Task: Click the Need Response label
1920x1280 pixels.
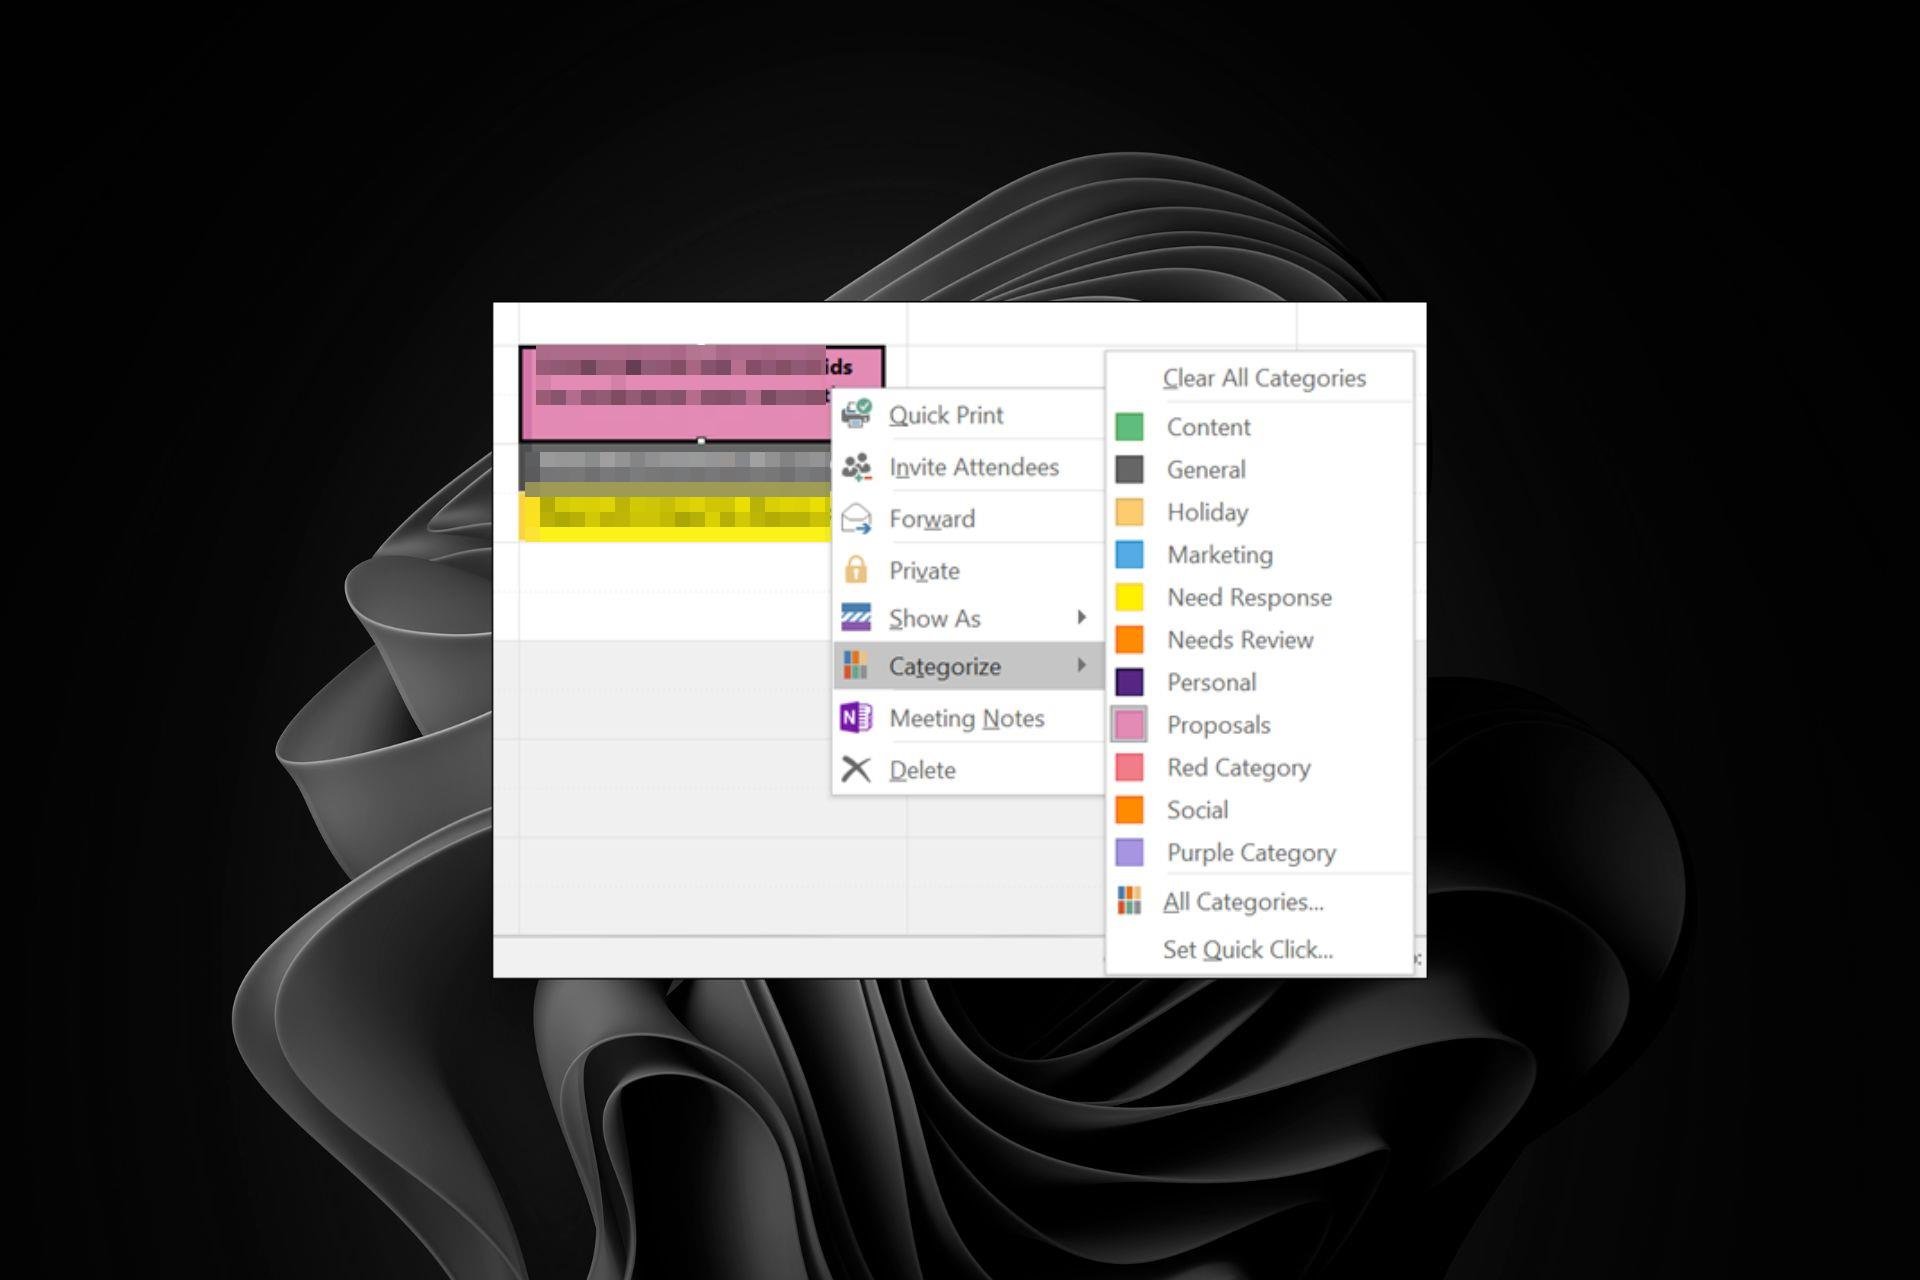Action: coord(1250,597)
